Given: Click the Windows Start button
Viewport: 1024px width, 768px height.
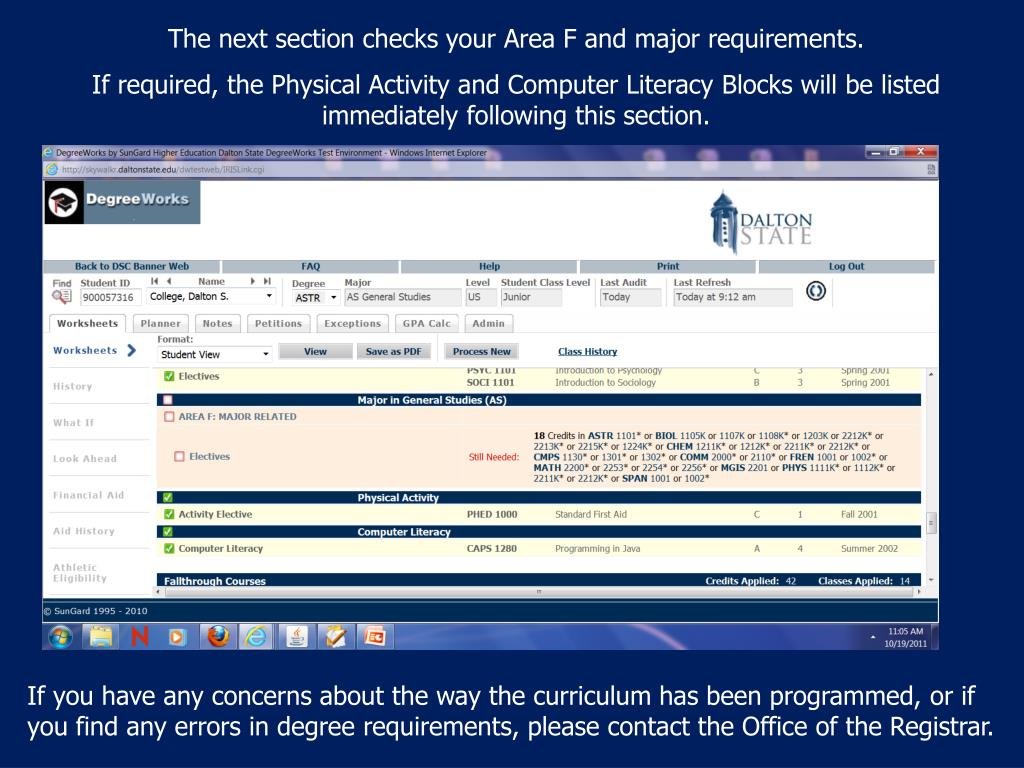Looking at the screenshot, I should tap(60, 636).
